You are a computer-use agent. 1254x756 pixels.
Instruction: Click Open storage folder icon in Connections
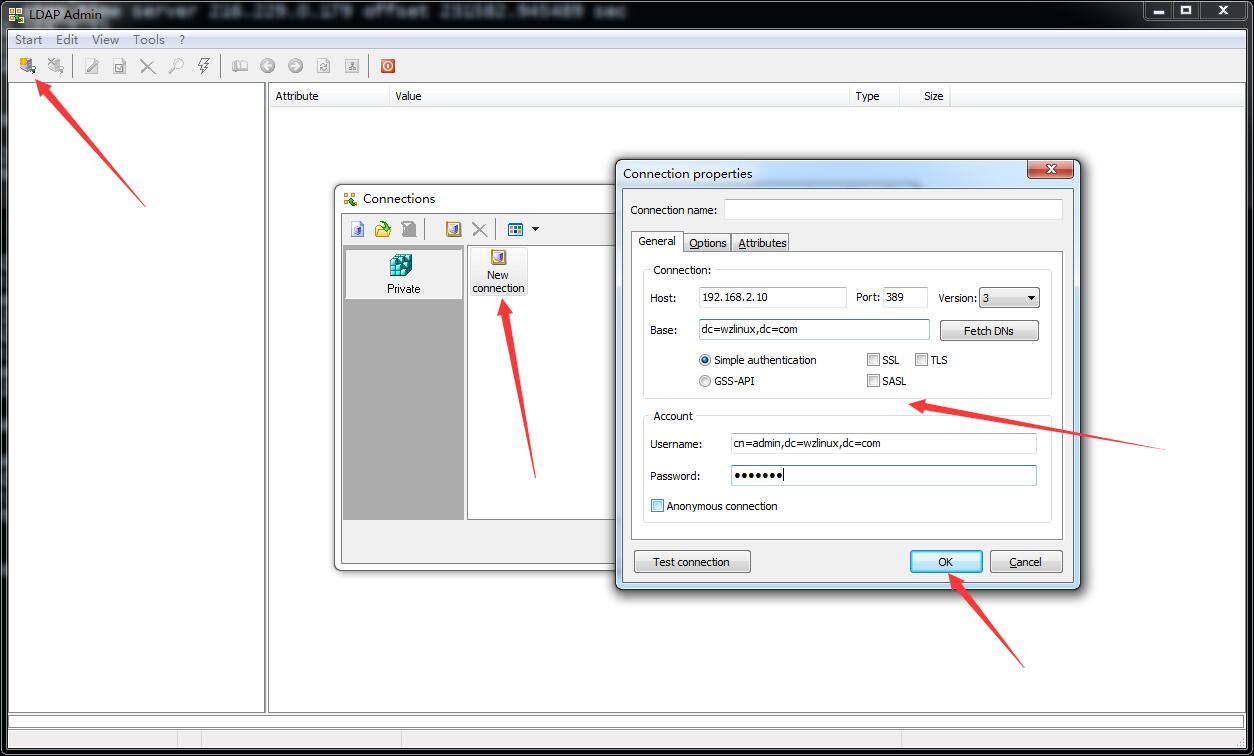[383, 229]
